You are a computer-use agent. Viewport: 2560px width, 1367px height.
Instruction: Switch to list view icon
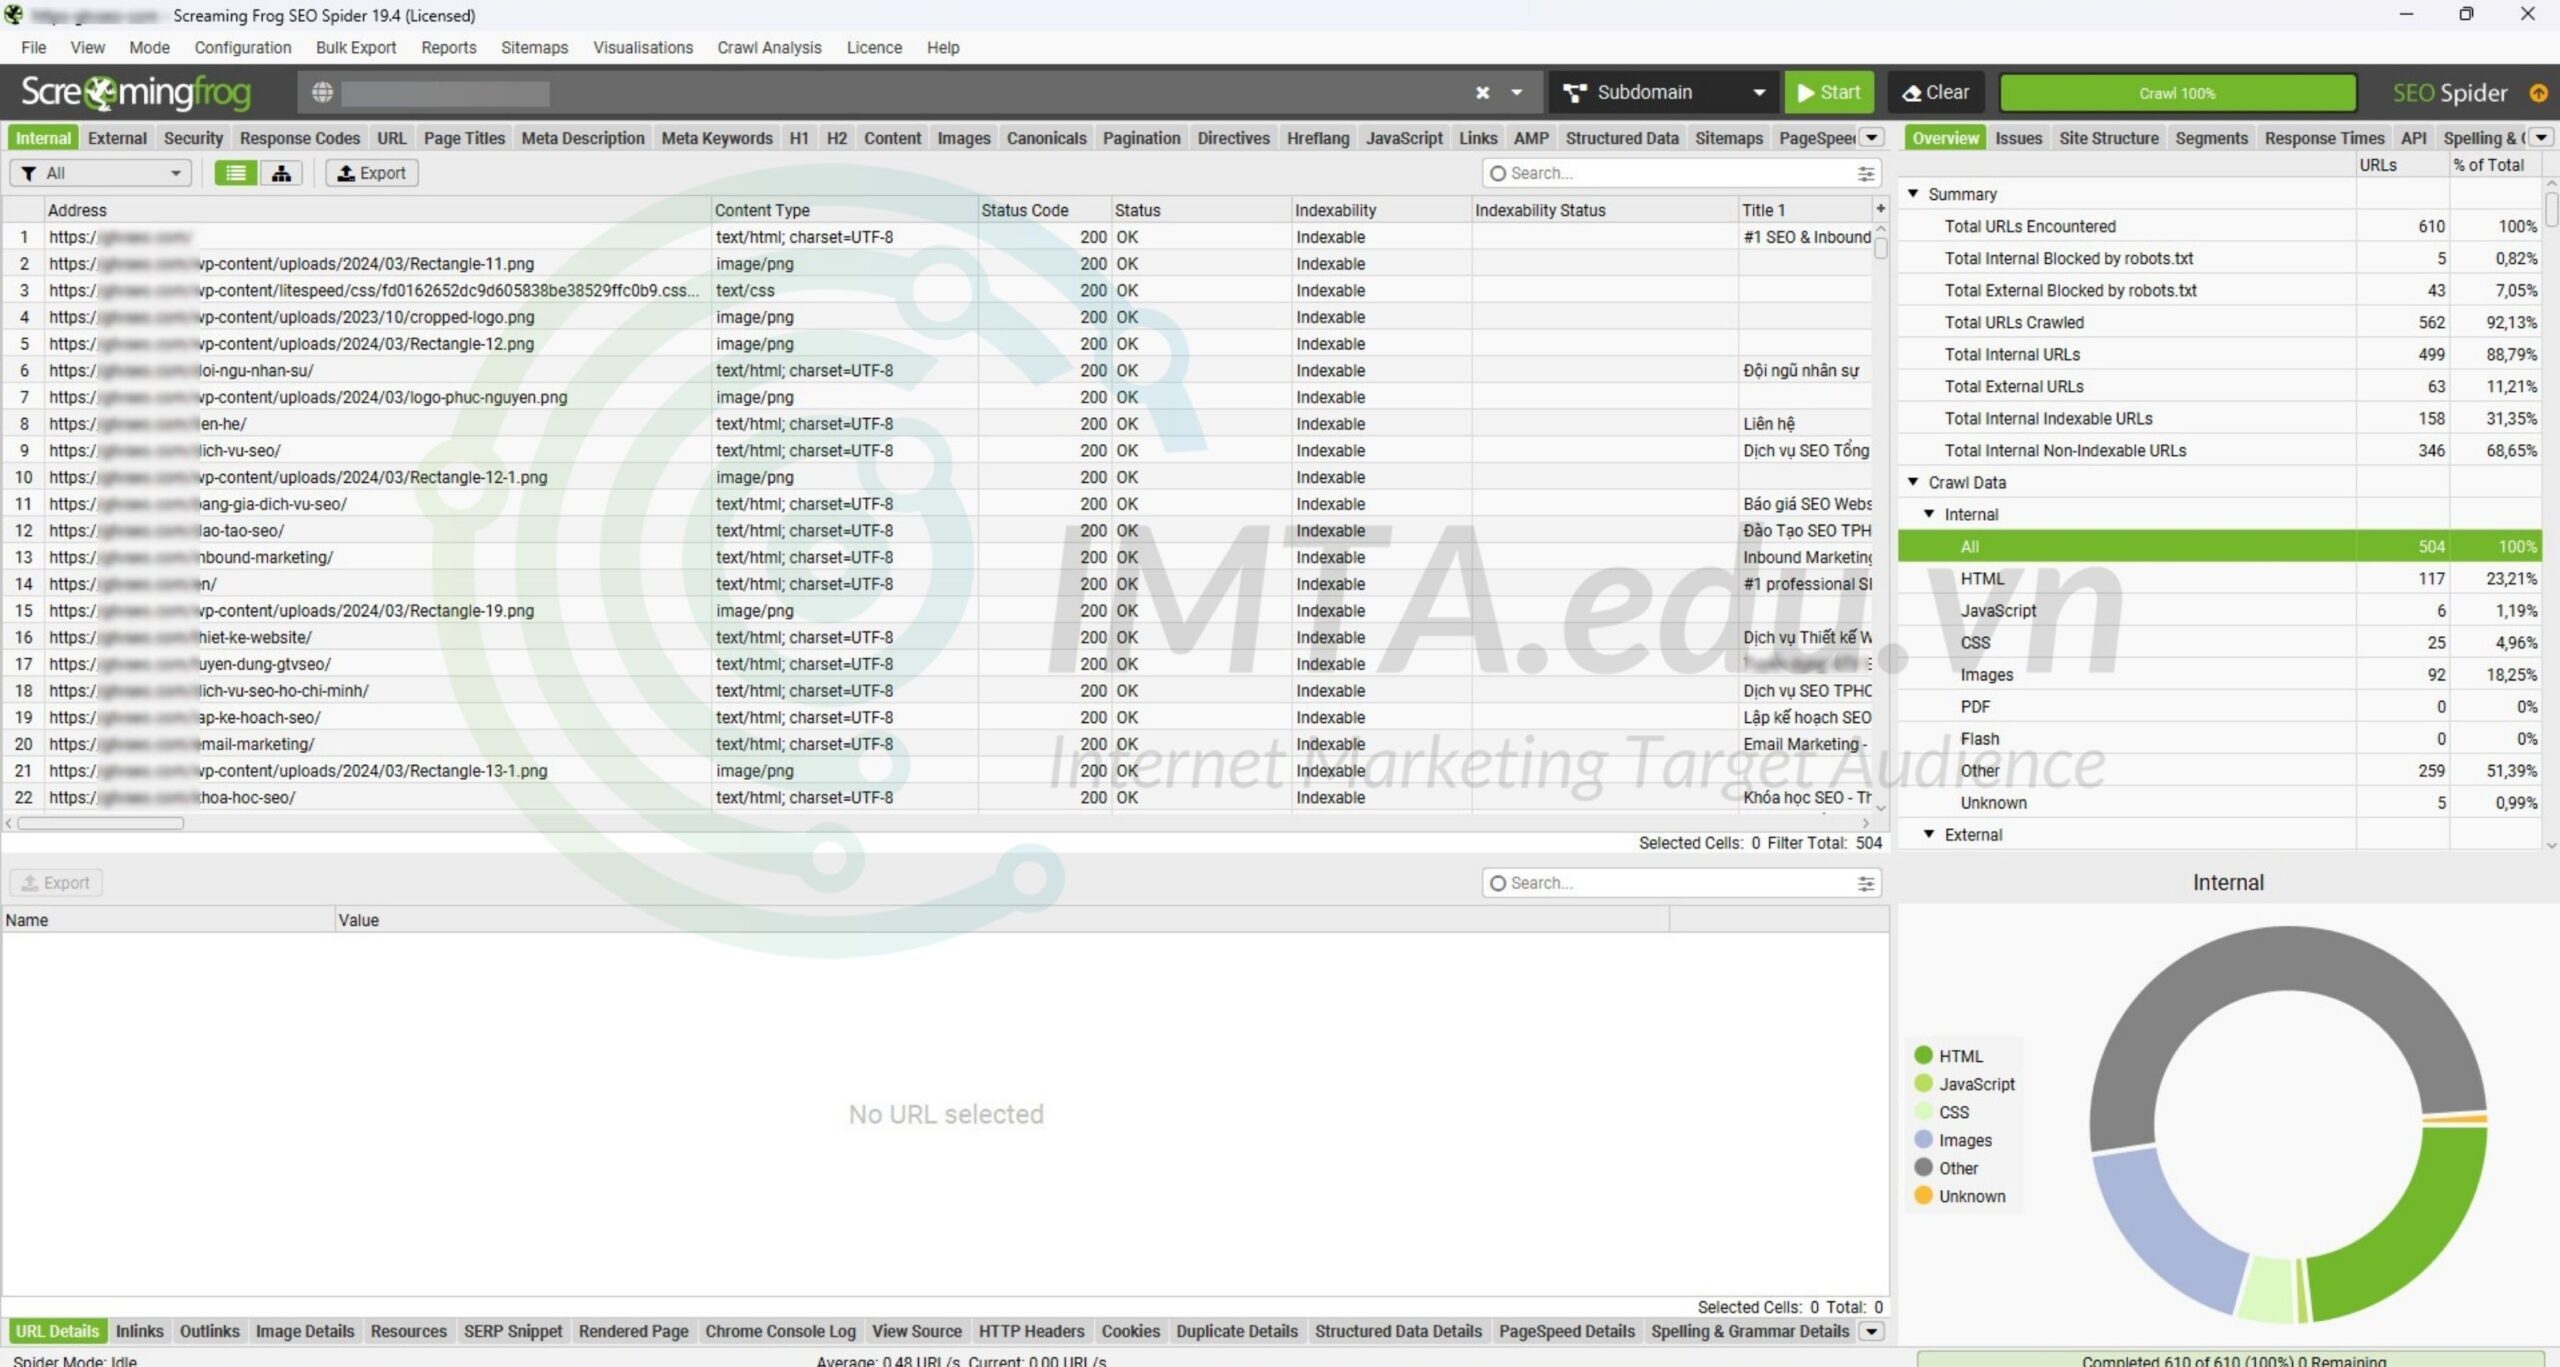coord(235,173)
